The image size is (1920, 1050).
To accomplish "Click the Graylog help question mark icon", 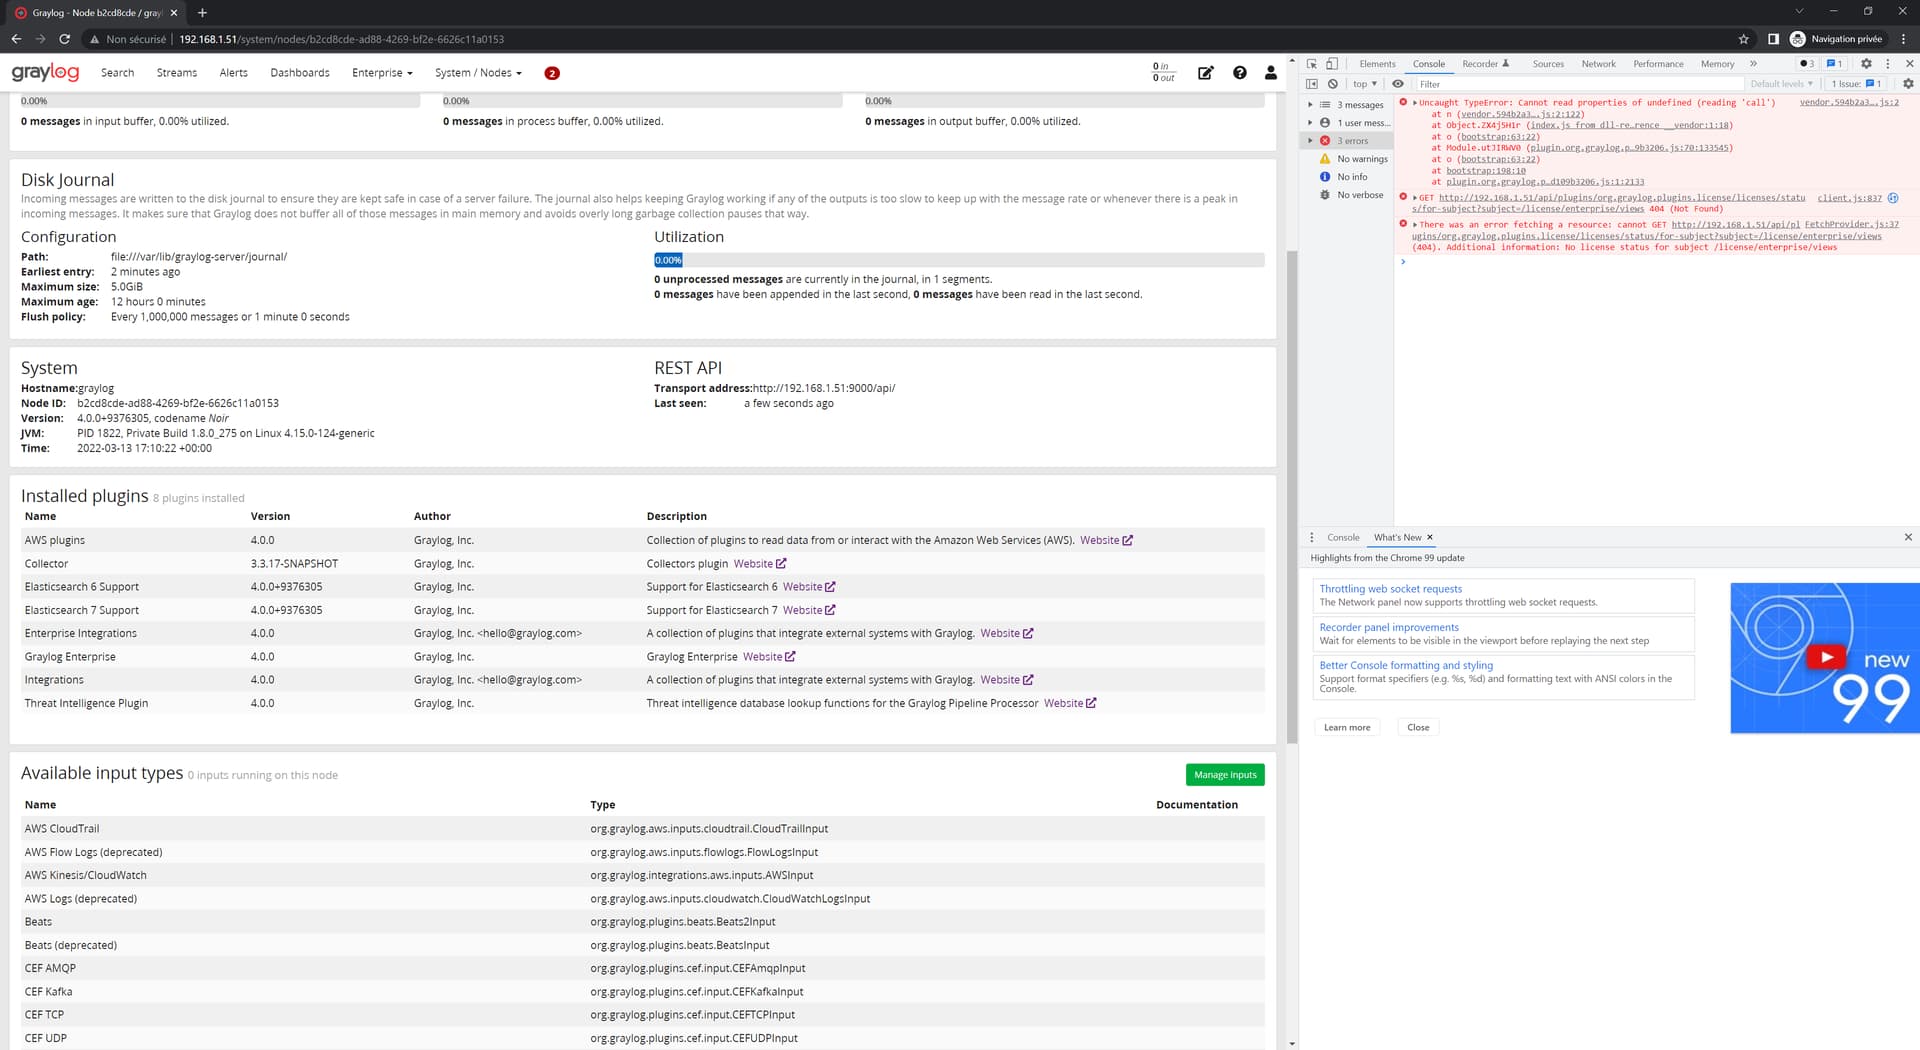I will click(1239, 73).
